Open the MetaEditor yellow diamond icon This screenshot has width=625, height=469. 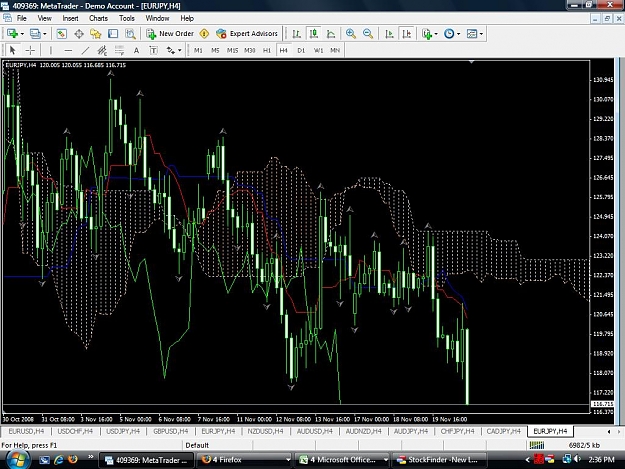pos(204,34)
